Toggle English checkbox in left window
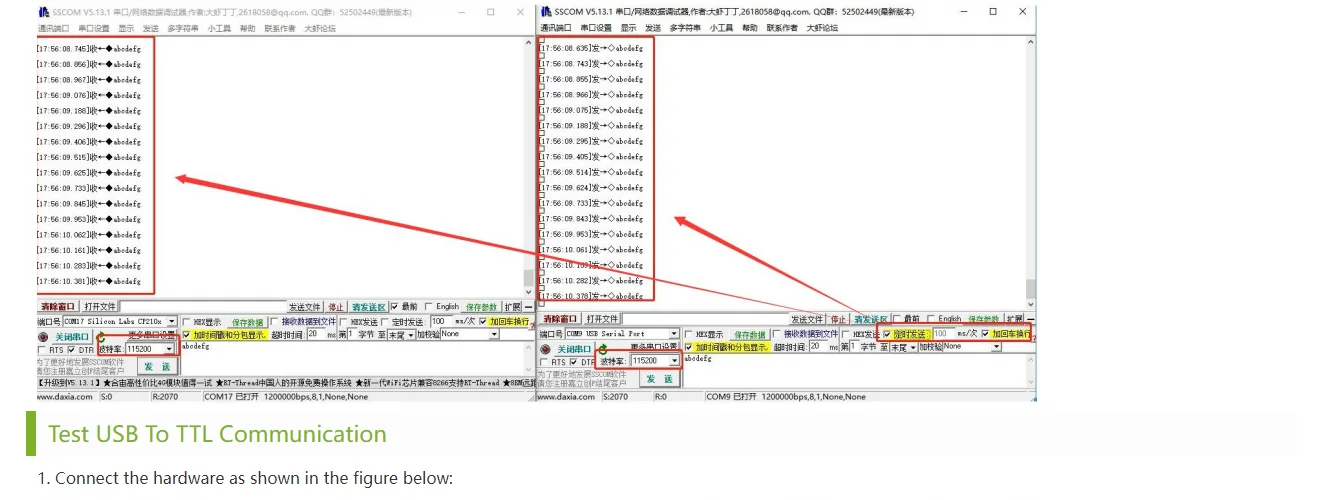This screenshot has width=1318, height=500. pos(429,307)
